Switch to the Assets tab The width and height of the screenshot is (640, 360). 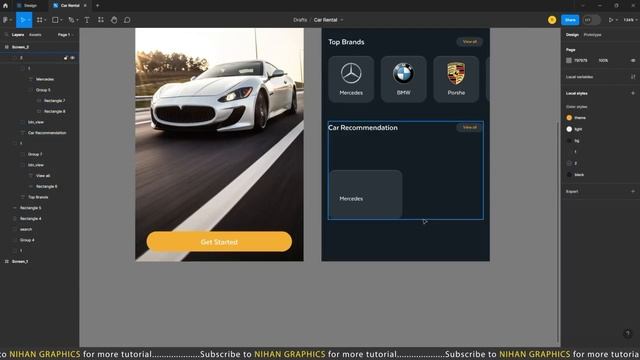(35, 35)
